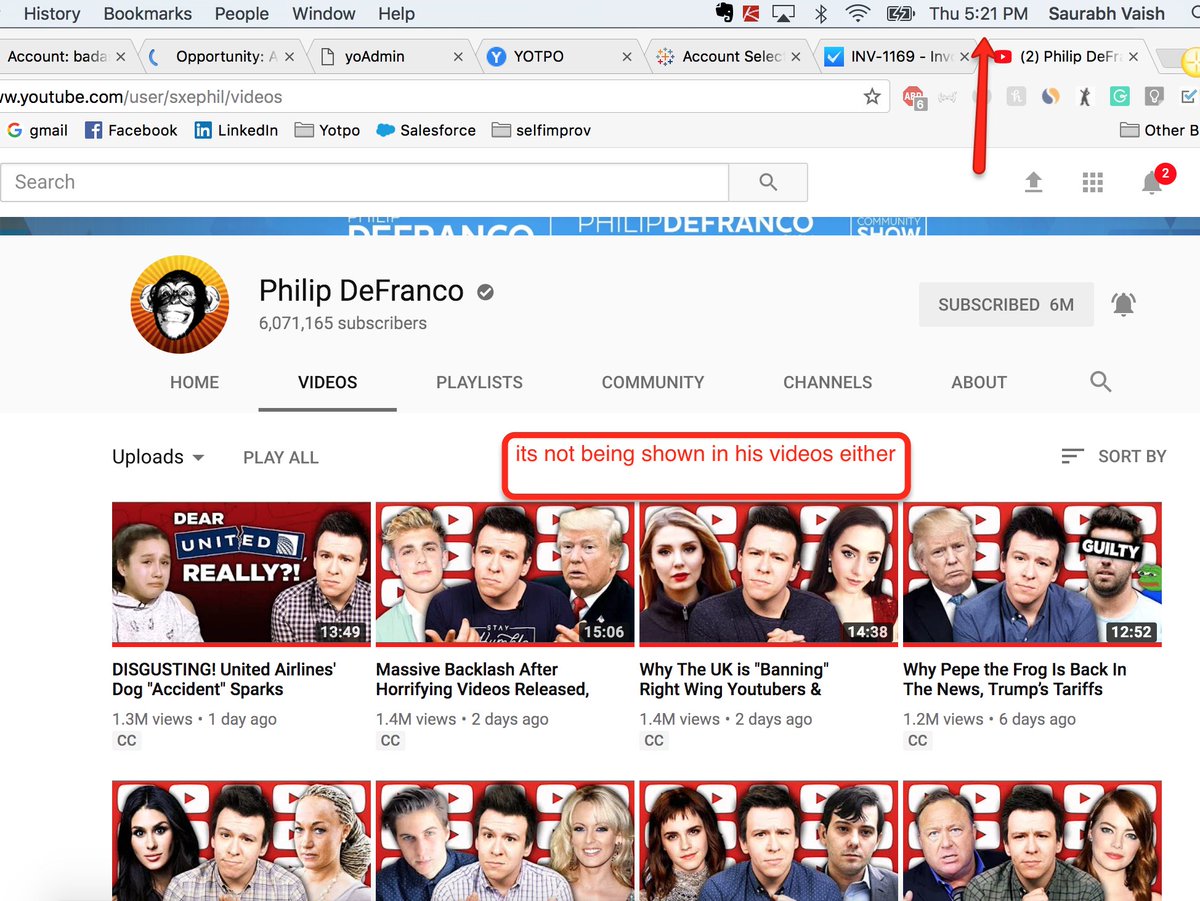Open the Wi-Fi status menu
Image resolution: width=1200 pixels, height=901 pixels.
(857, 14)
